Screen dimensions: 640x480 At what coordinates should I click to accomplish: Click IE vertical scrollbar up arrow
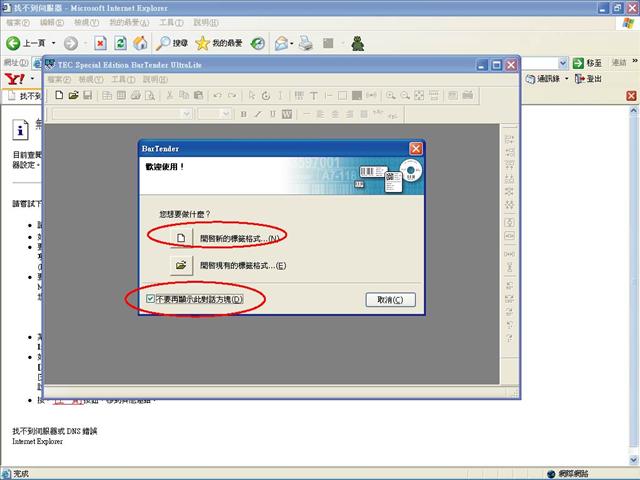633,110
